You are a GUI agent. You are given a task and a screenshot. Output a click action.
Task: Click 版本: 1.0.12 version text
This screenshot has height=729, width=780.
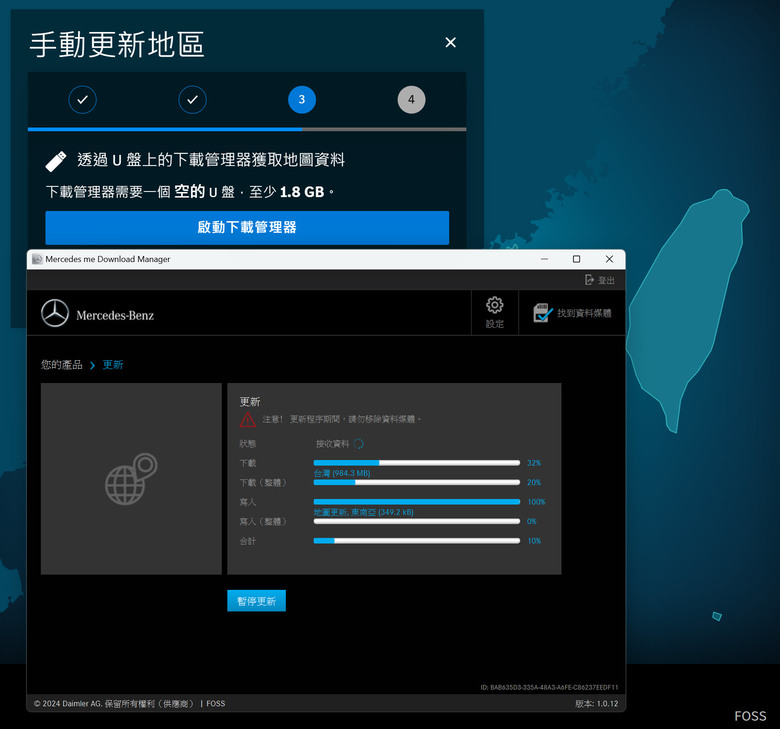pos(596,704)
